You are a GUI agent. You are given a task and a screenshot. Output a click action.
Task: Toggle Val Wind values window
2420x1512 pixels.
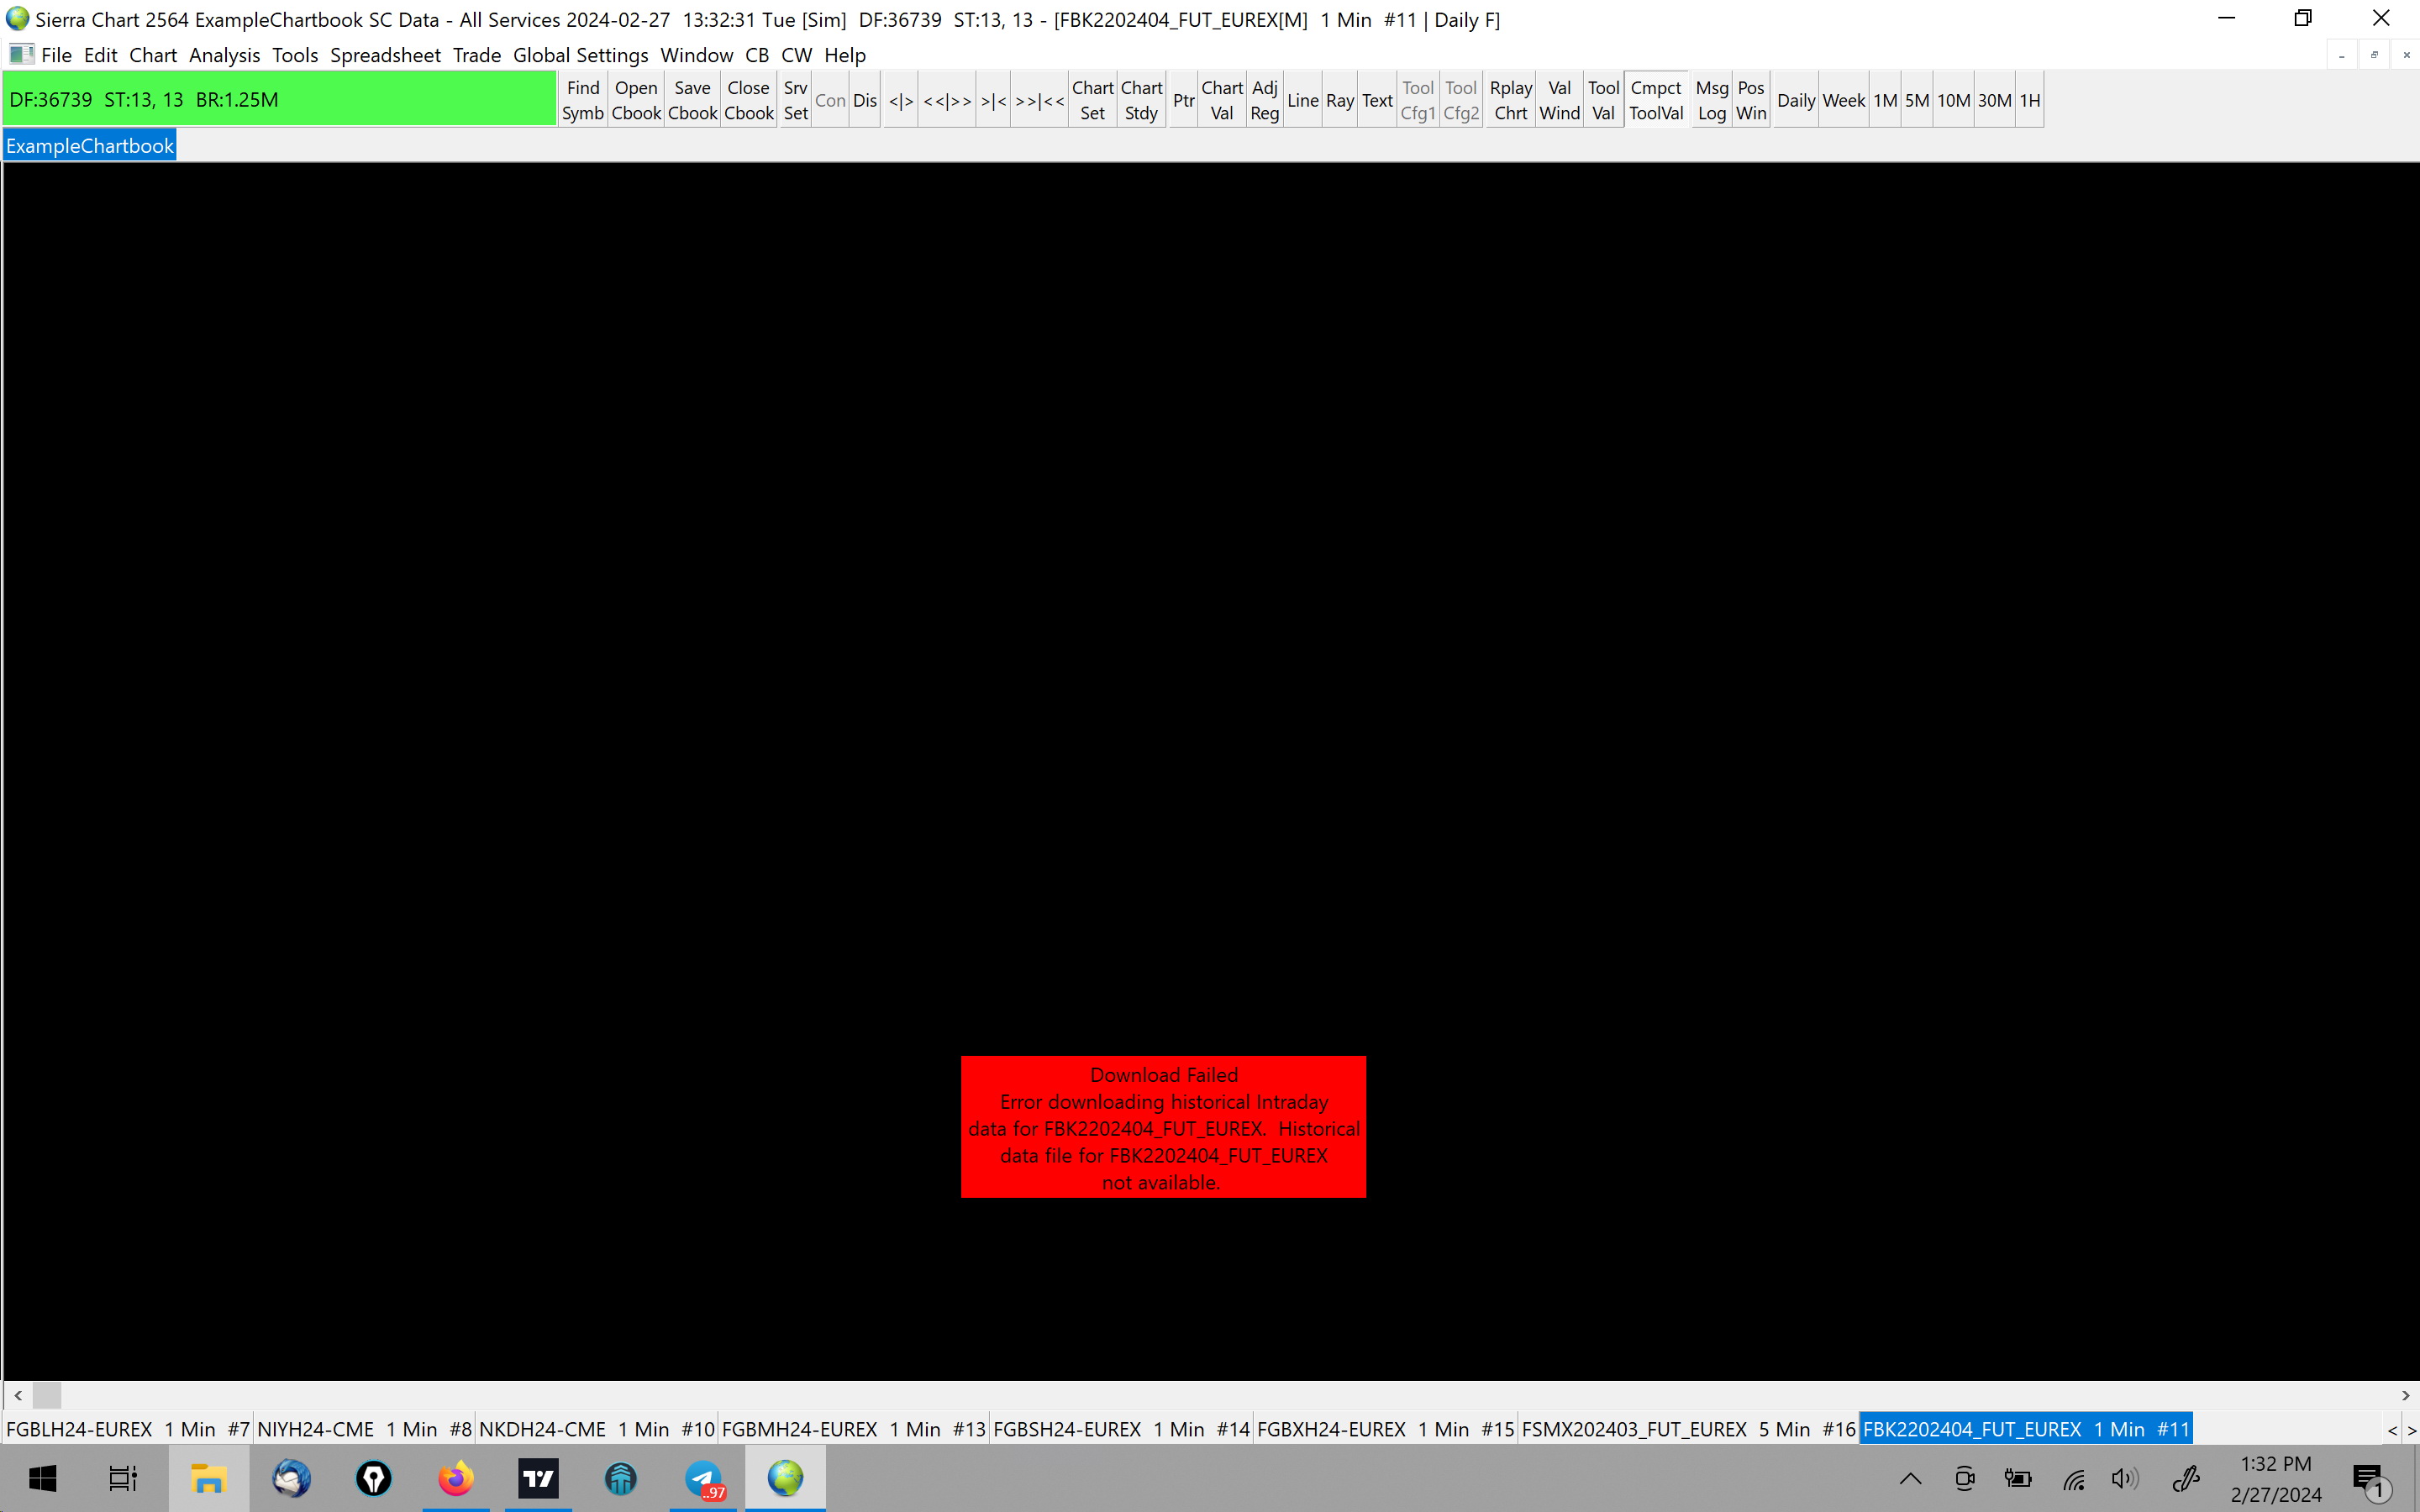(x=1559, y=100)
